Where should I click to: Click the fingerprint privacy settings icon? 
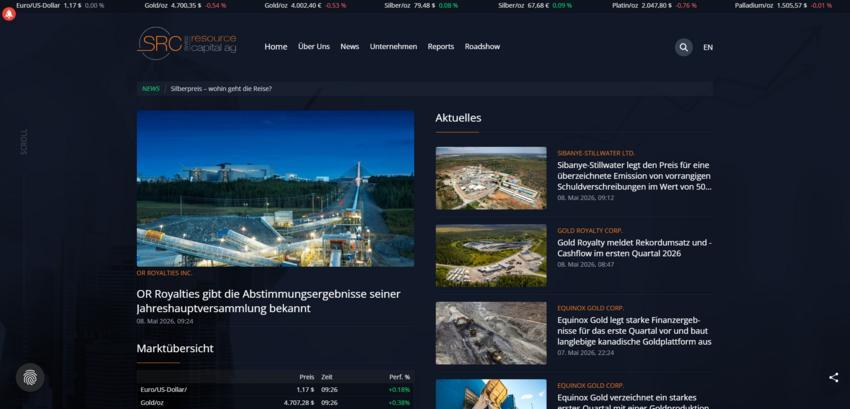pos(30,377)
